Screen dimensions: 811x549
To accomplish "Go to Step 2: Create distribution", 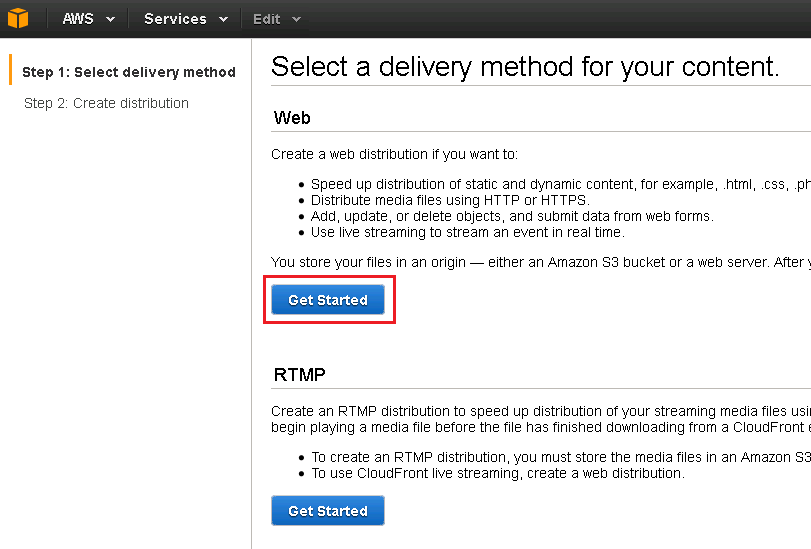I will (106, 103).
